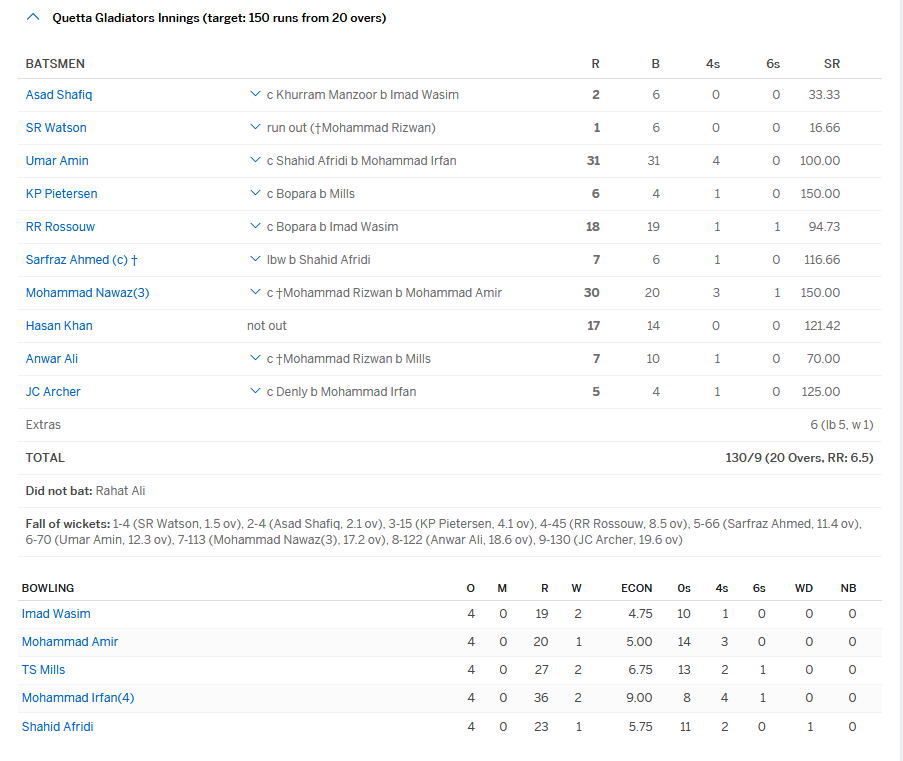Expand RR Rossouw's dismissal details
Image resolution: width=903 pixels, height=761 pixels.
click(255, 226)
